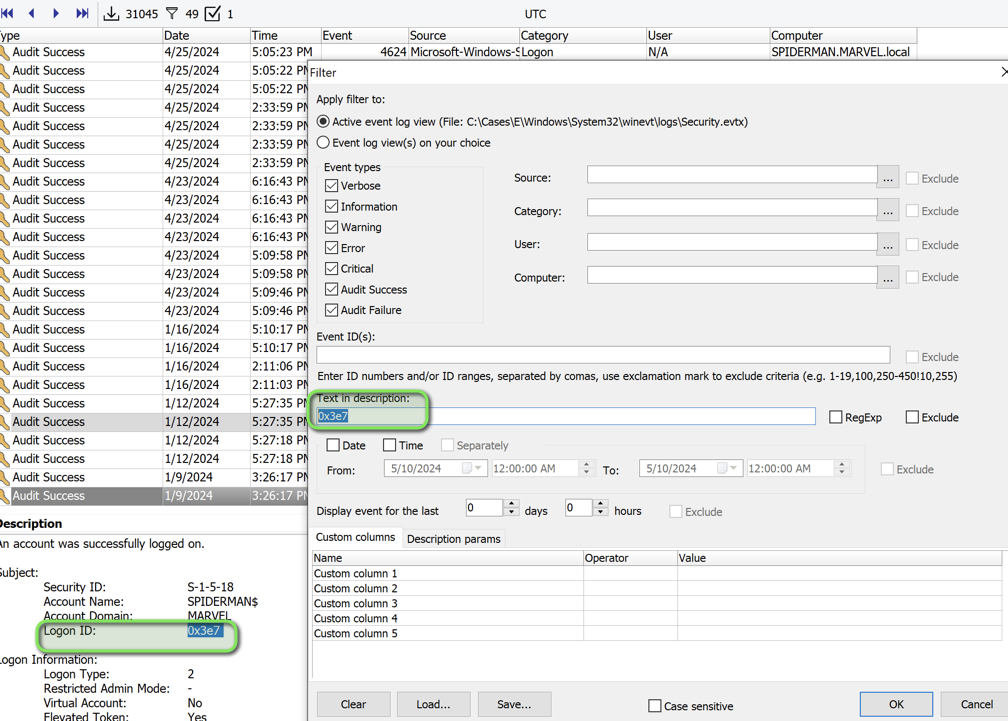Screen dimensions: 1008x721
Task: Click the load events download icon
Action: pos(110,14)
